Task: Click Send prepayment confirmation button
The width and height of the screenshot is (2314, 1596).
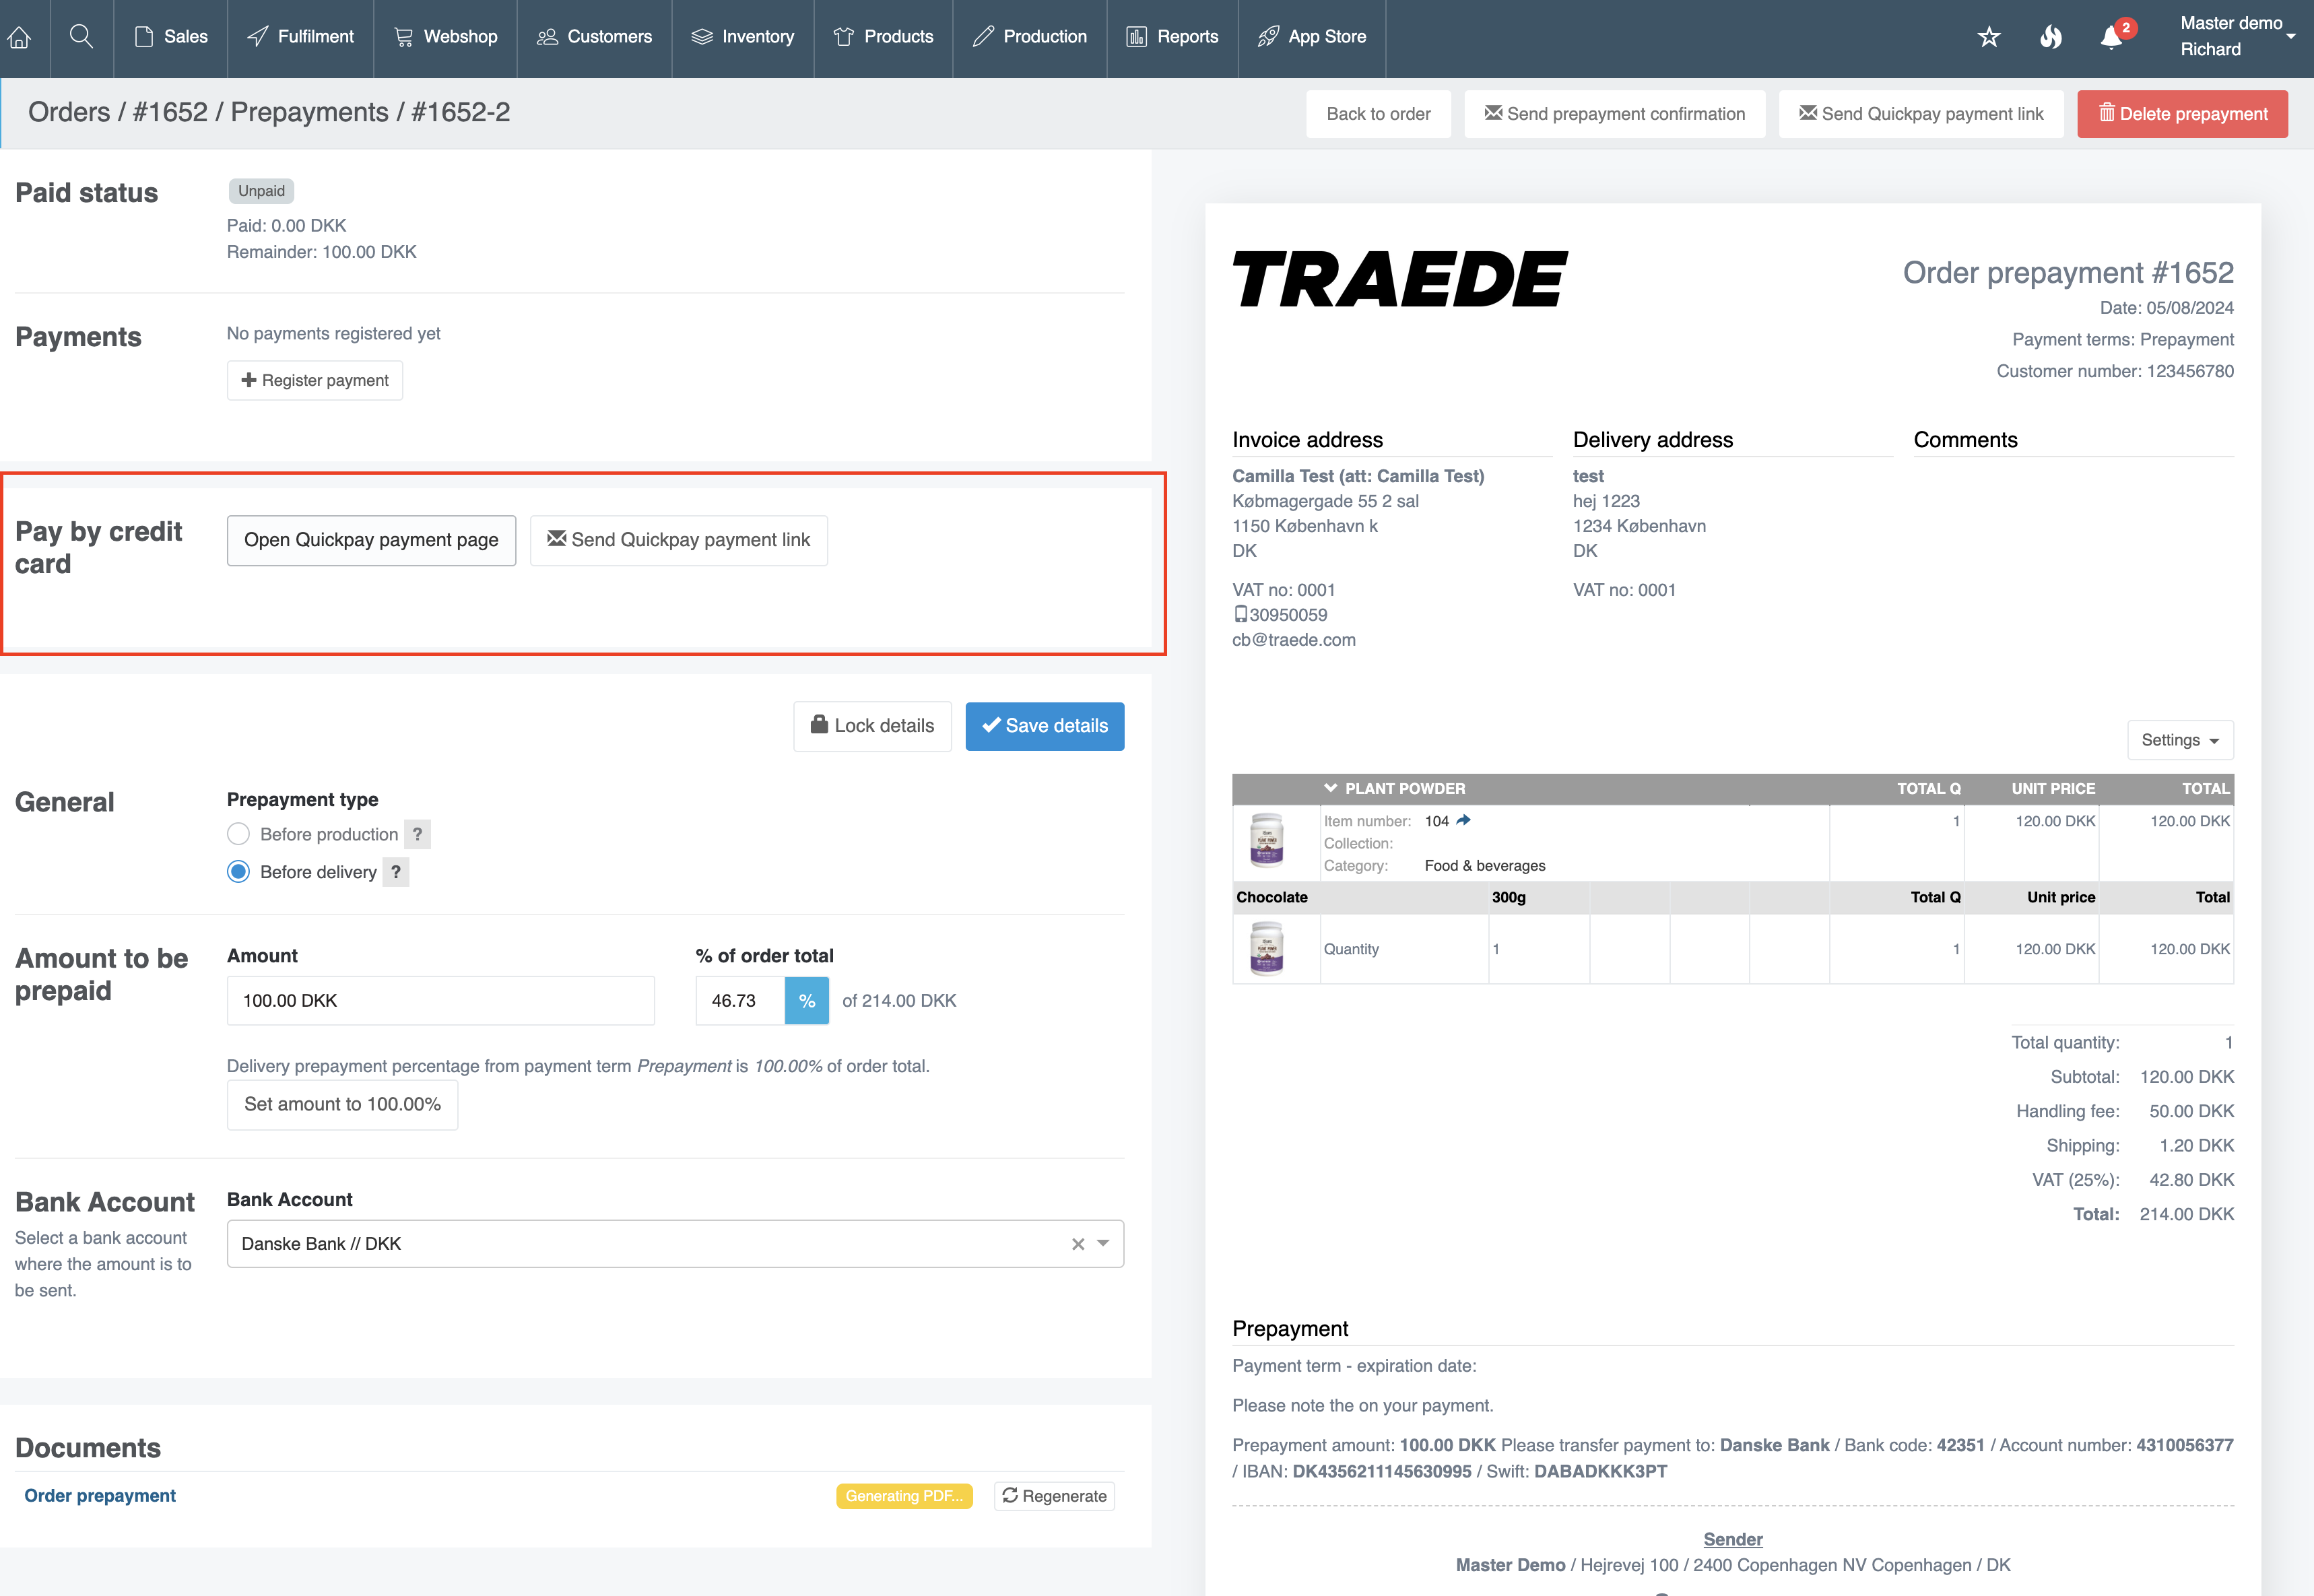Action: pos(1615,114)
